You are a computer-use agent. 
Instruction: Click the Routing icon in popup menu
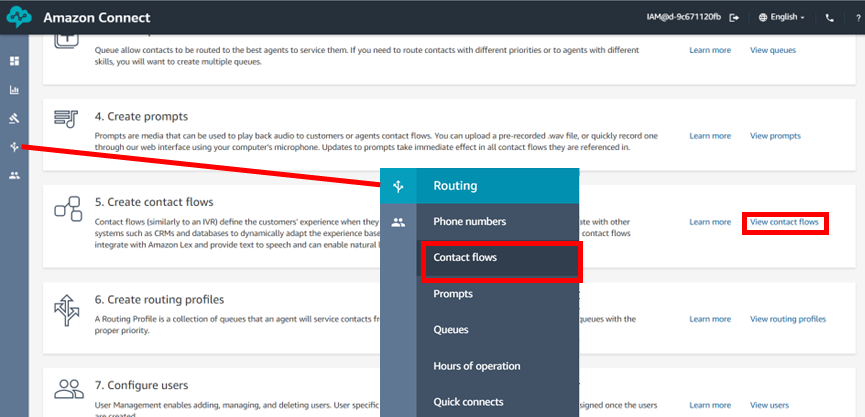coord(398,186)
